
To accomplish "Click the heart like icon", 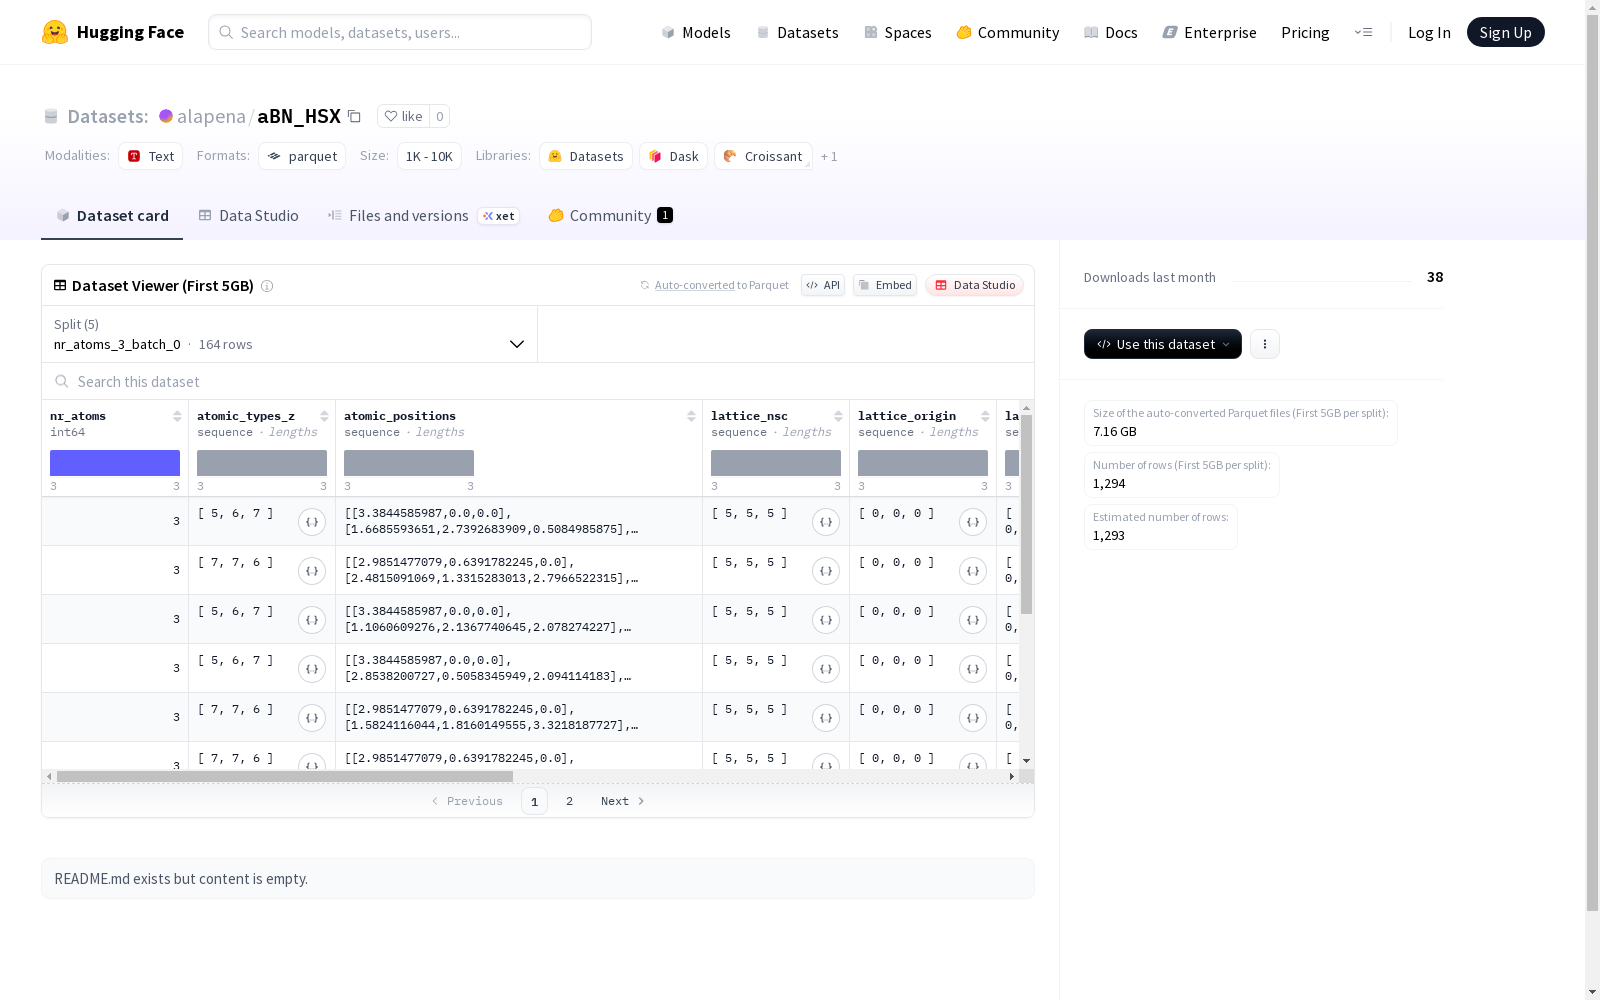I will (x=391, y=116).
